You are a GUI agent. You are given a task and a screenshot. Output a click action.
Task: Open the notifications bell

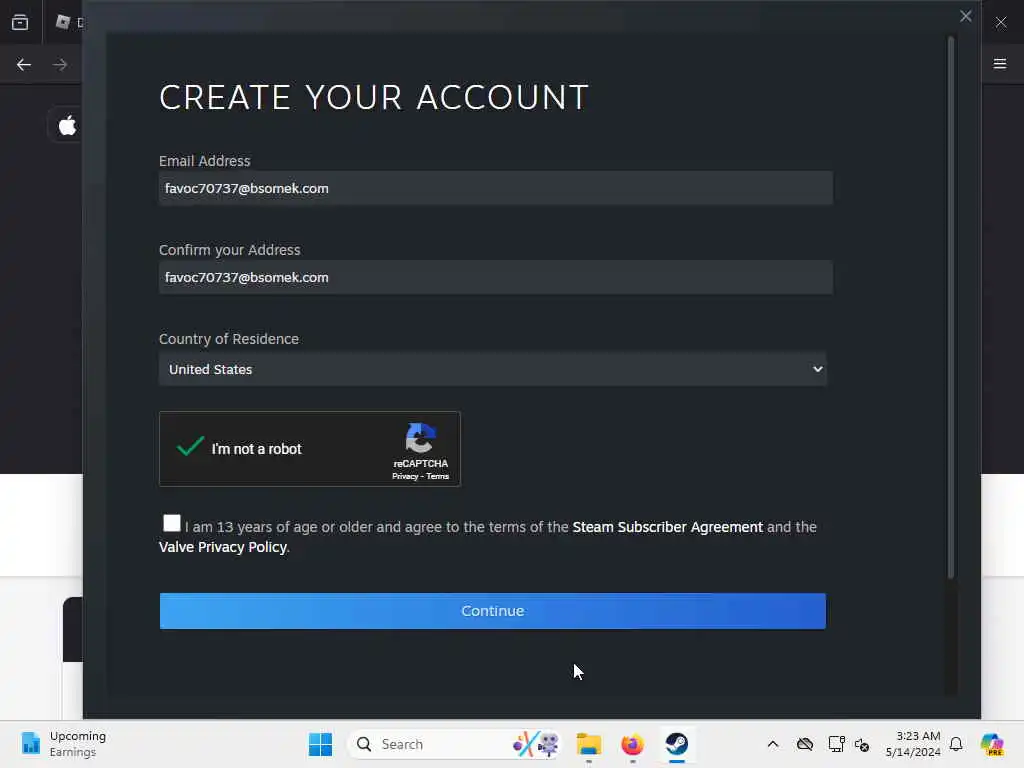956,744
